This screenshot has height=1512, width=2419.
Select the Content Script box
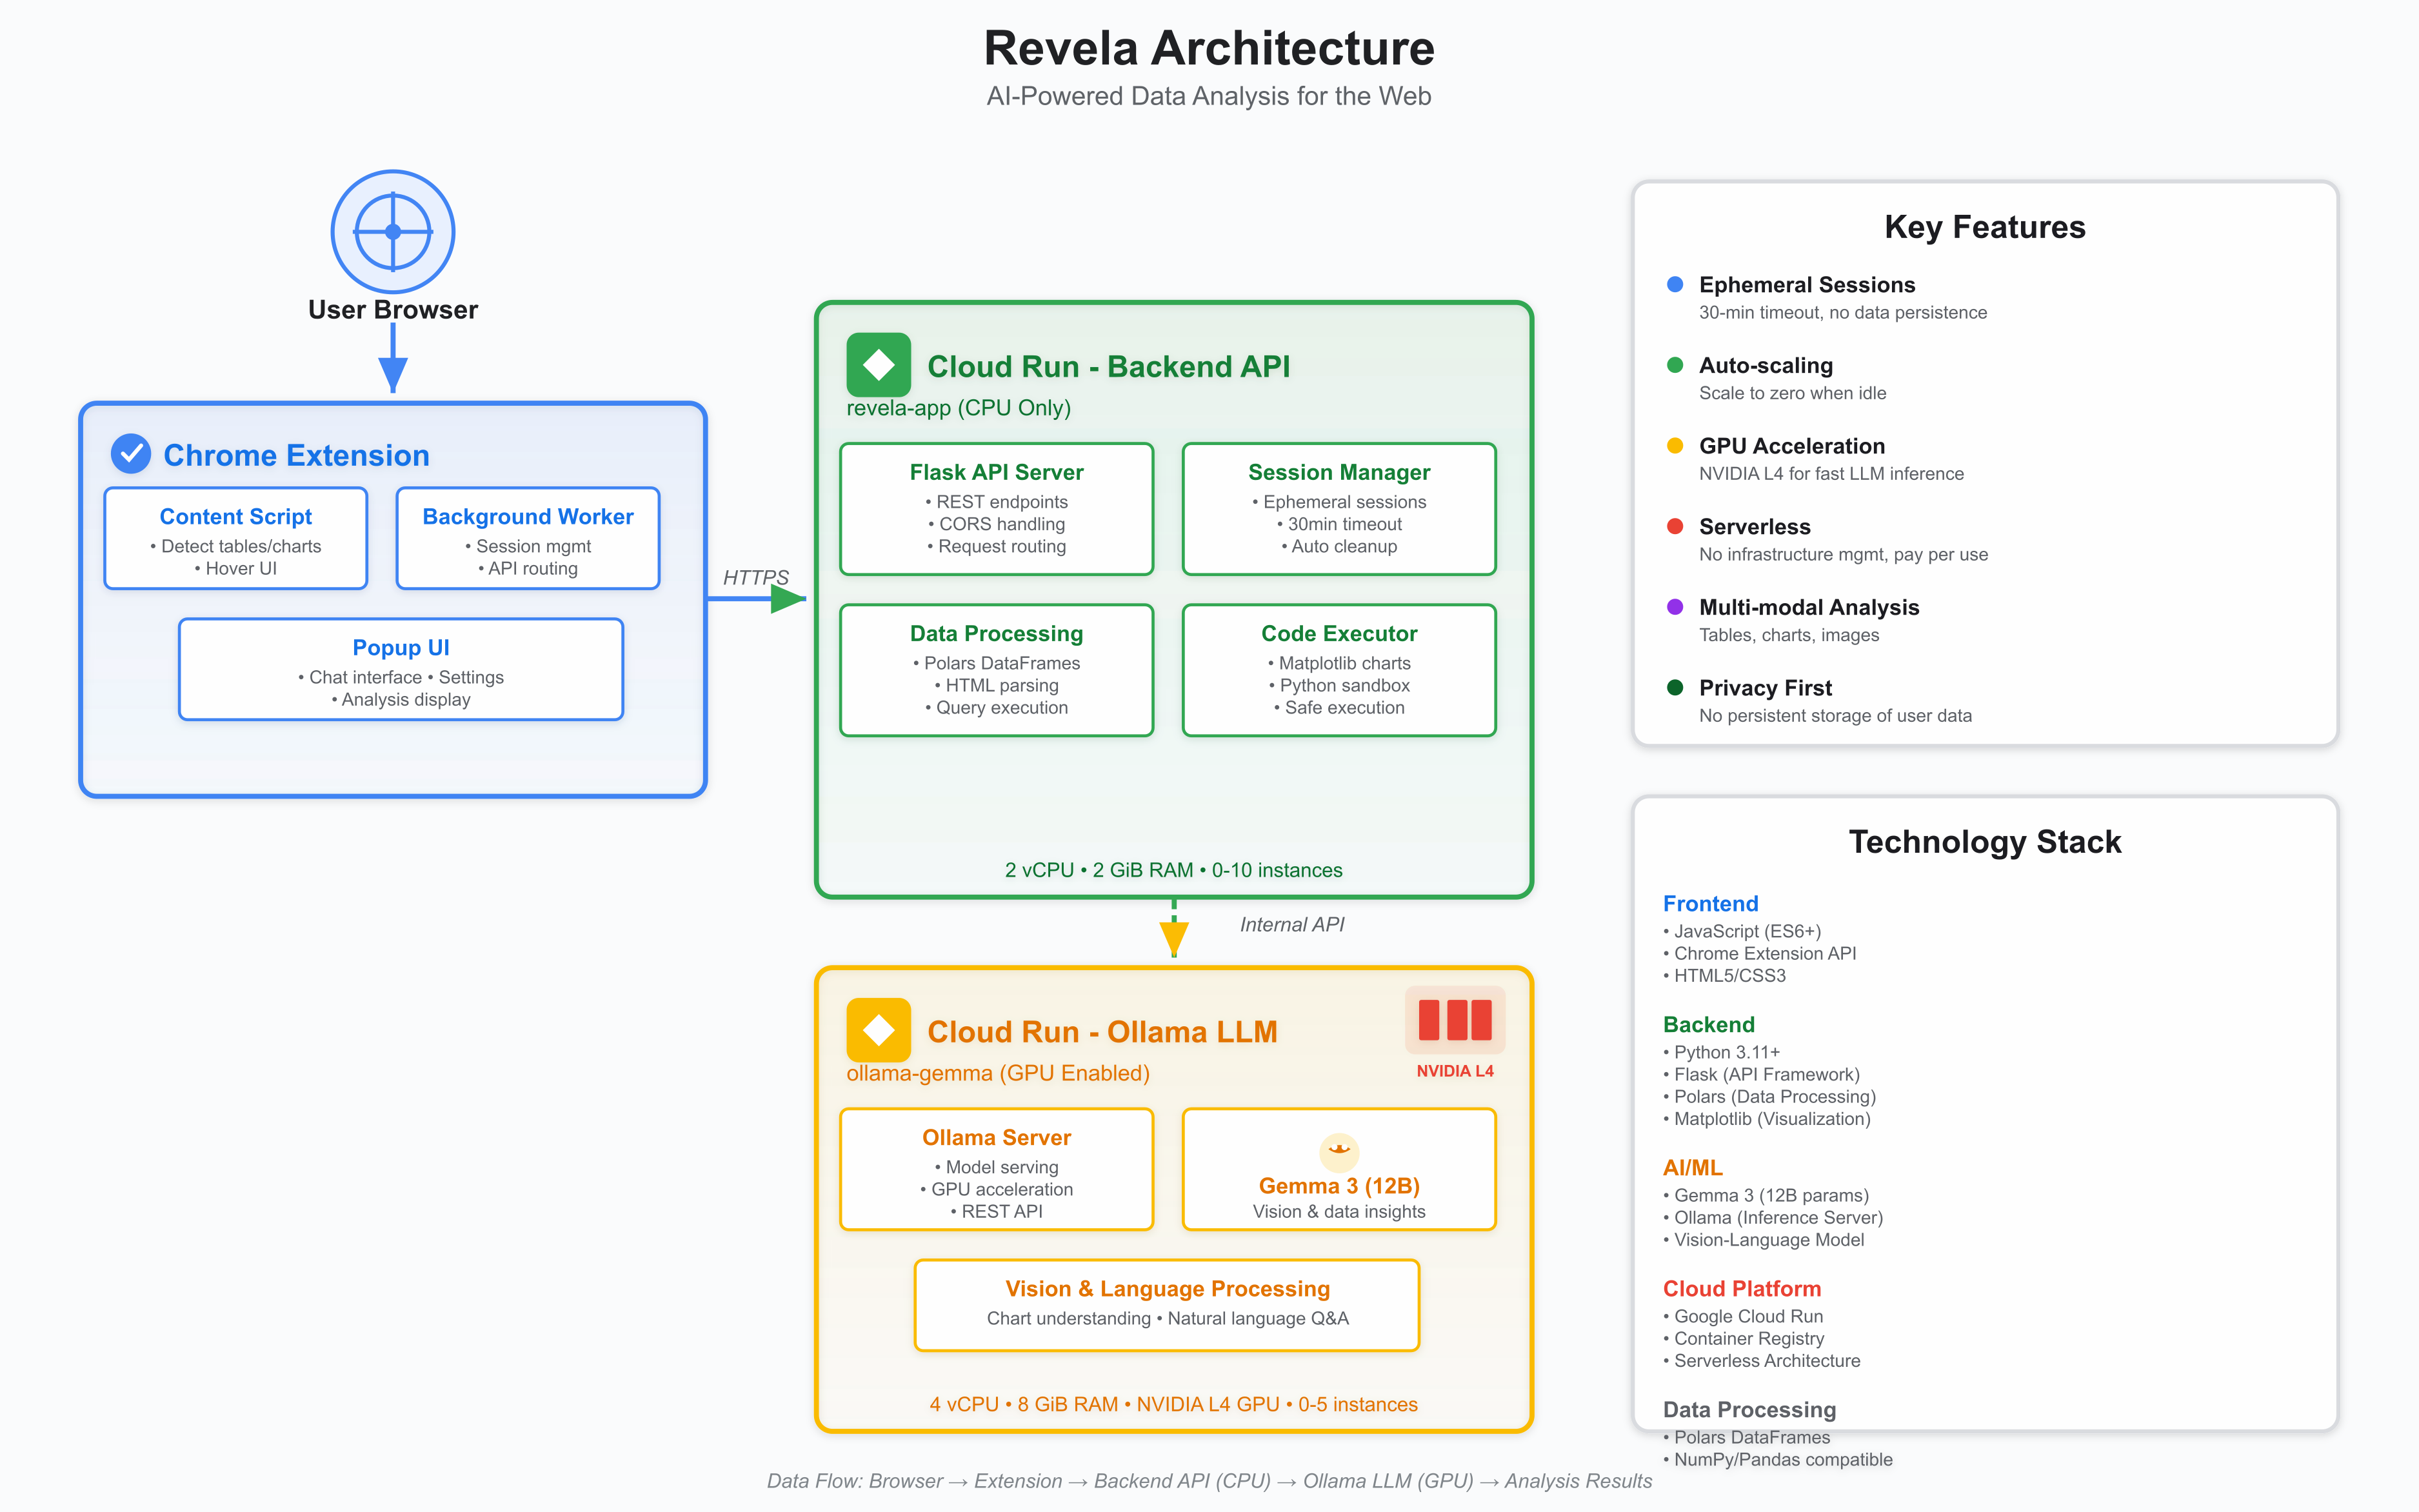pyautogui.click(x=236, y=539)
